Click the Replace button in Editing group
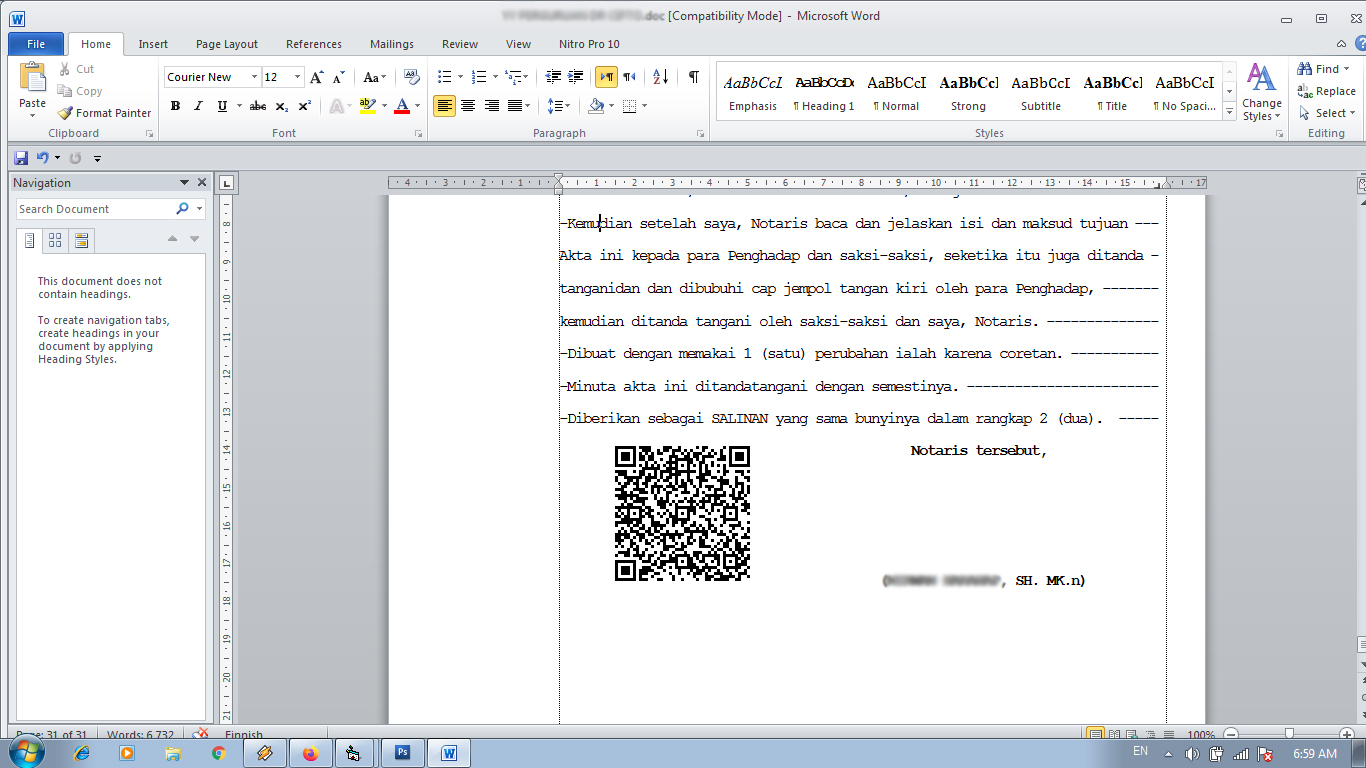 [1326, 91]
